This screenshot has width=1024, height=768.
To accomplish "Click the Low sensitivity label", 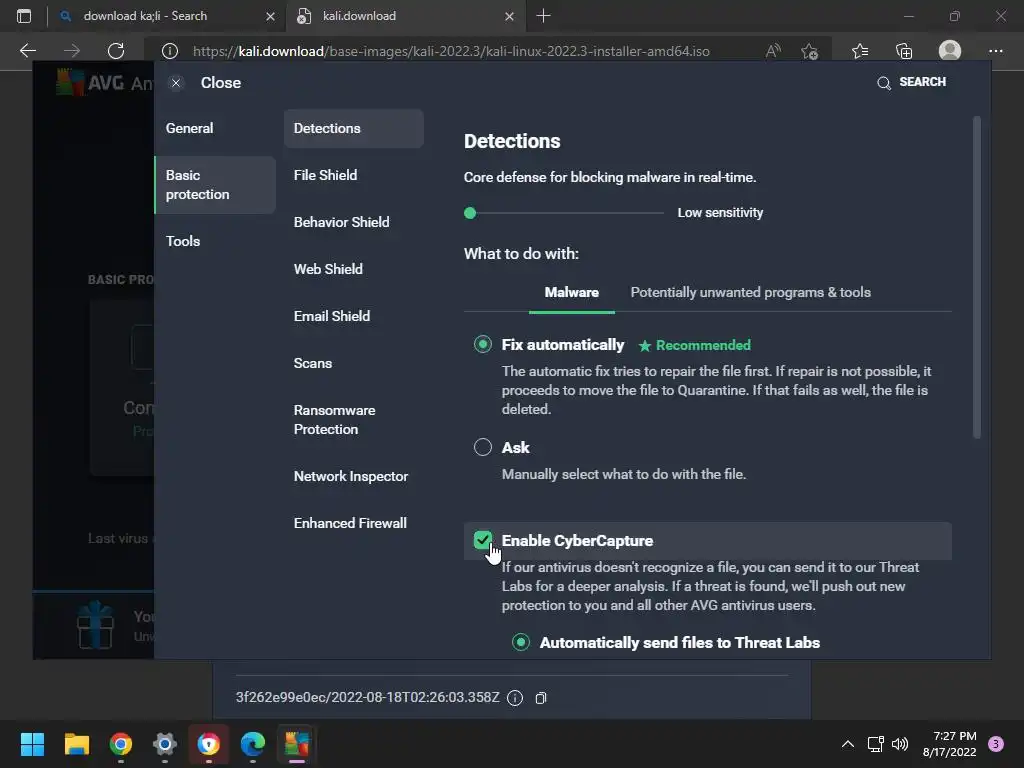I will coord(720,213).
